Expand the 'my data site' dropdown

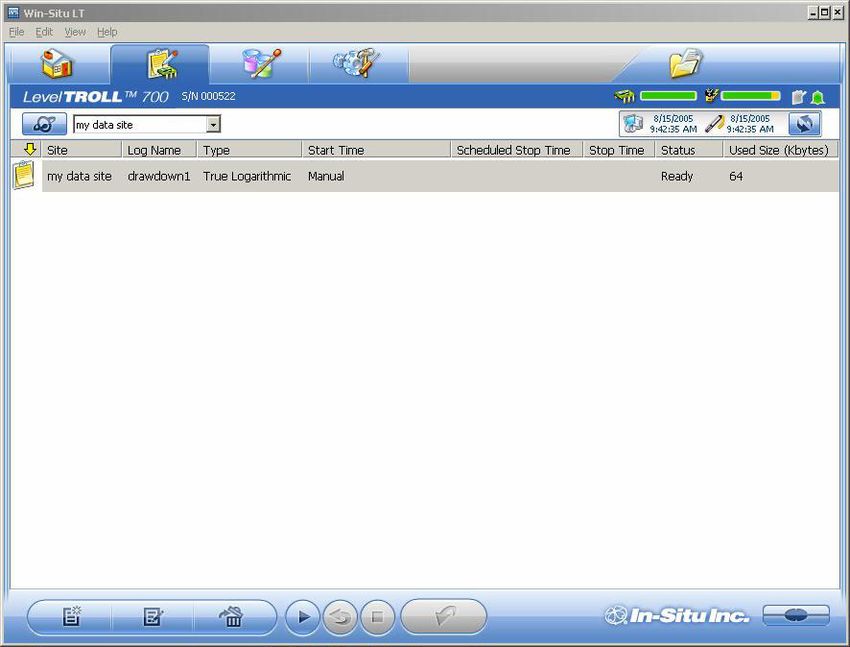tap(214, 125)
